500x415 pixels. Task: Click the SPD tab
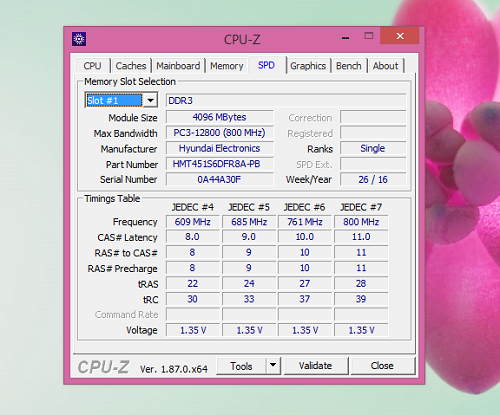pos(266,65)
